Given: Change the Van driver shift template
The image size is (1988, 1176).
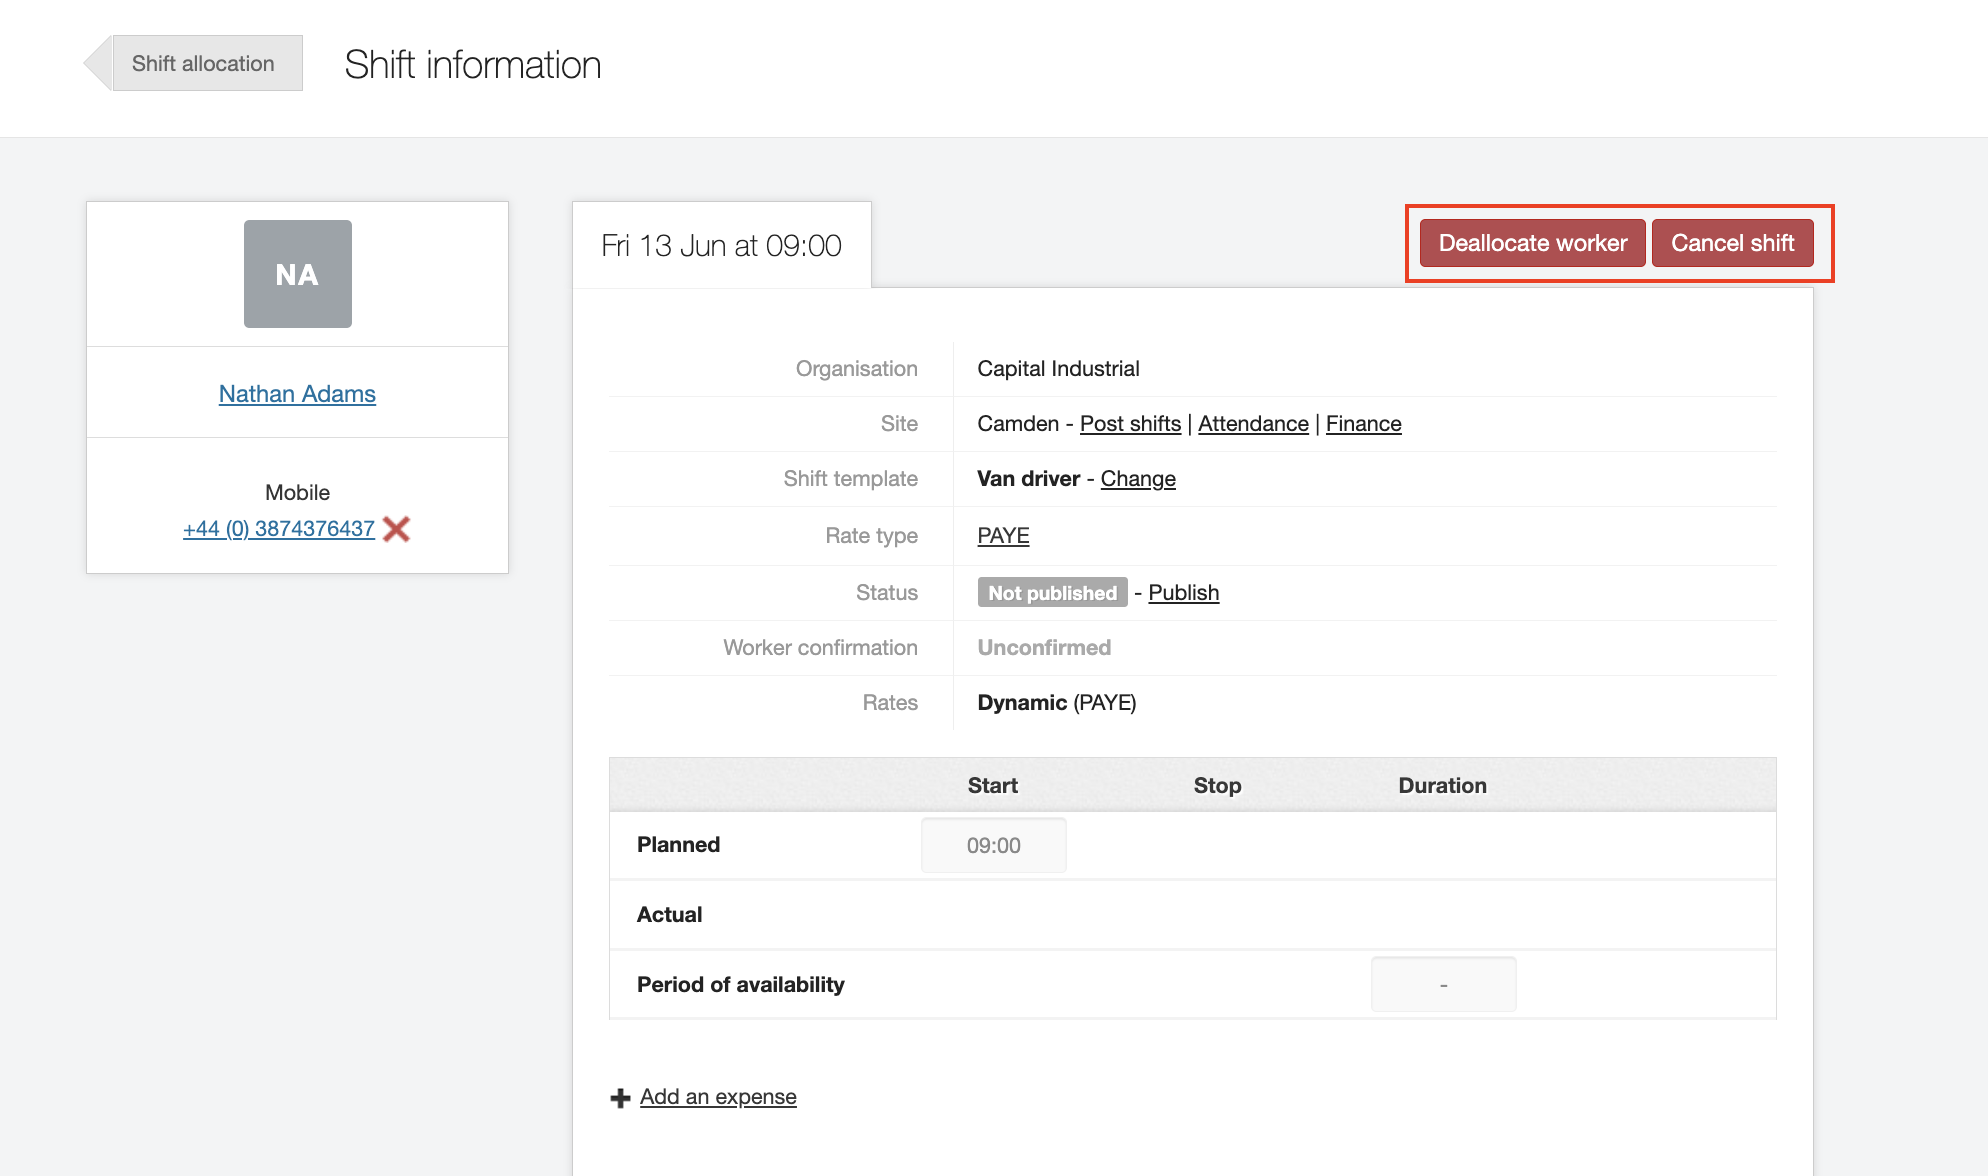Looking at the screenshot, I should pyautogui.click(x=1138, y=479).
